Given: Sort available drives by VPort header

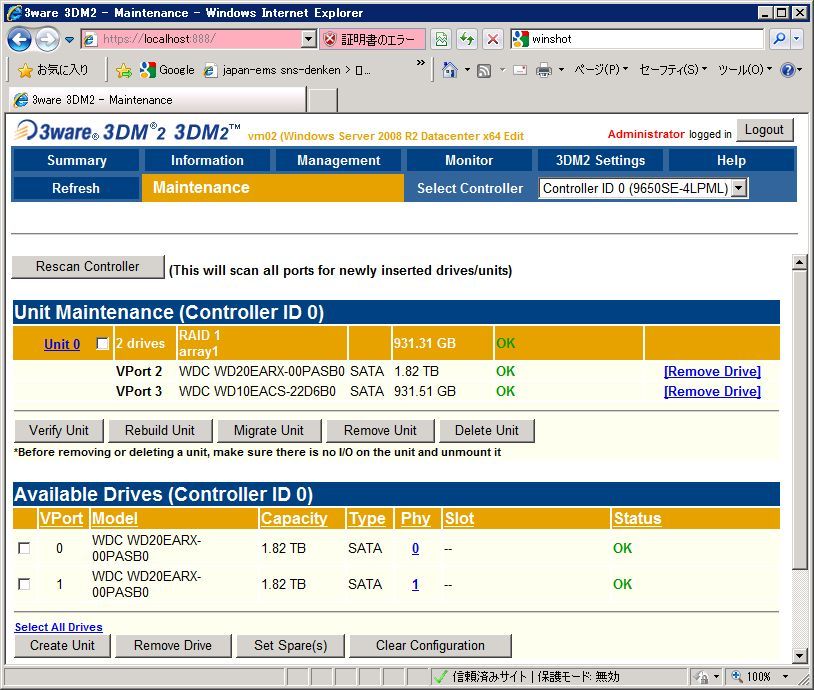Looking at the screenshot, I should coord(61,518).
